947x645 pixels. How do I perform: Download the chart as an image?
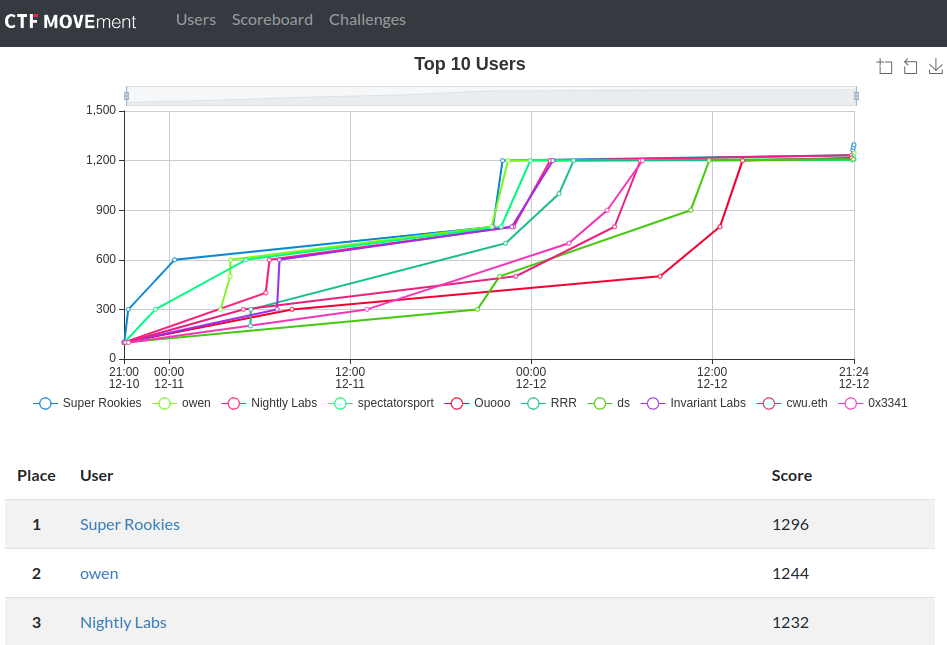click(936, 67)
